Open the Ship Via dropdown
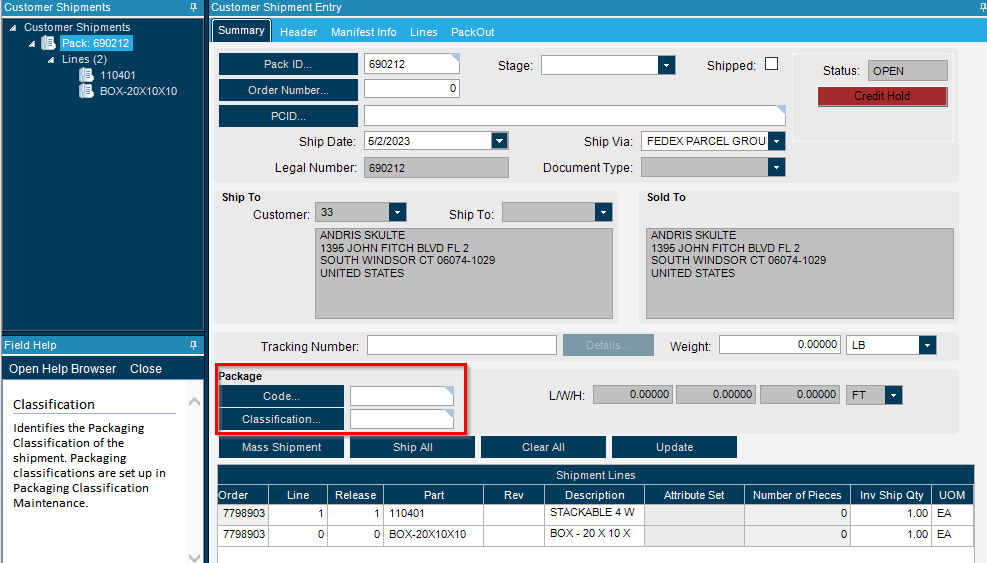987x563 pixels. (777, 141)
